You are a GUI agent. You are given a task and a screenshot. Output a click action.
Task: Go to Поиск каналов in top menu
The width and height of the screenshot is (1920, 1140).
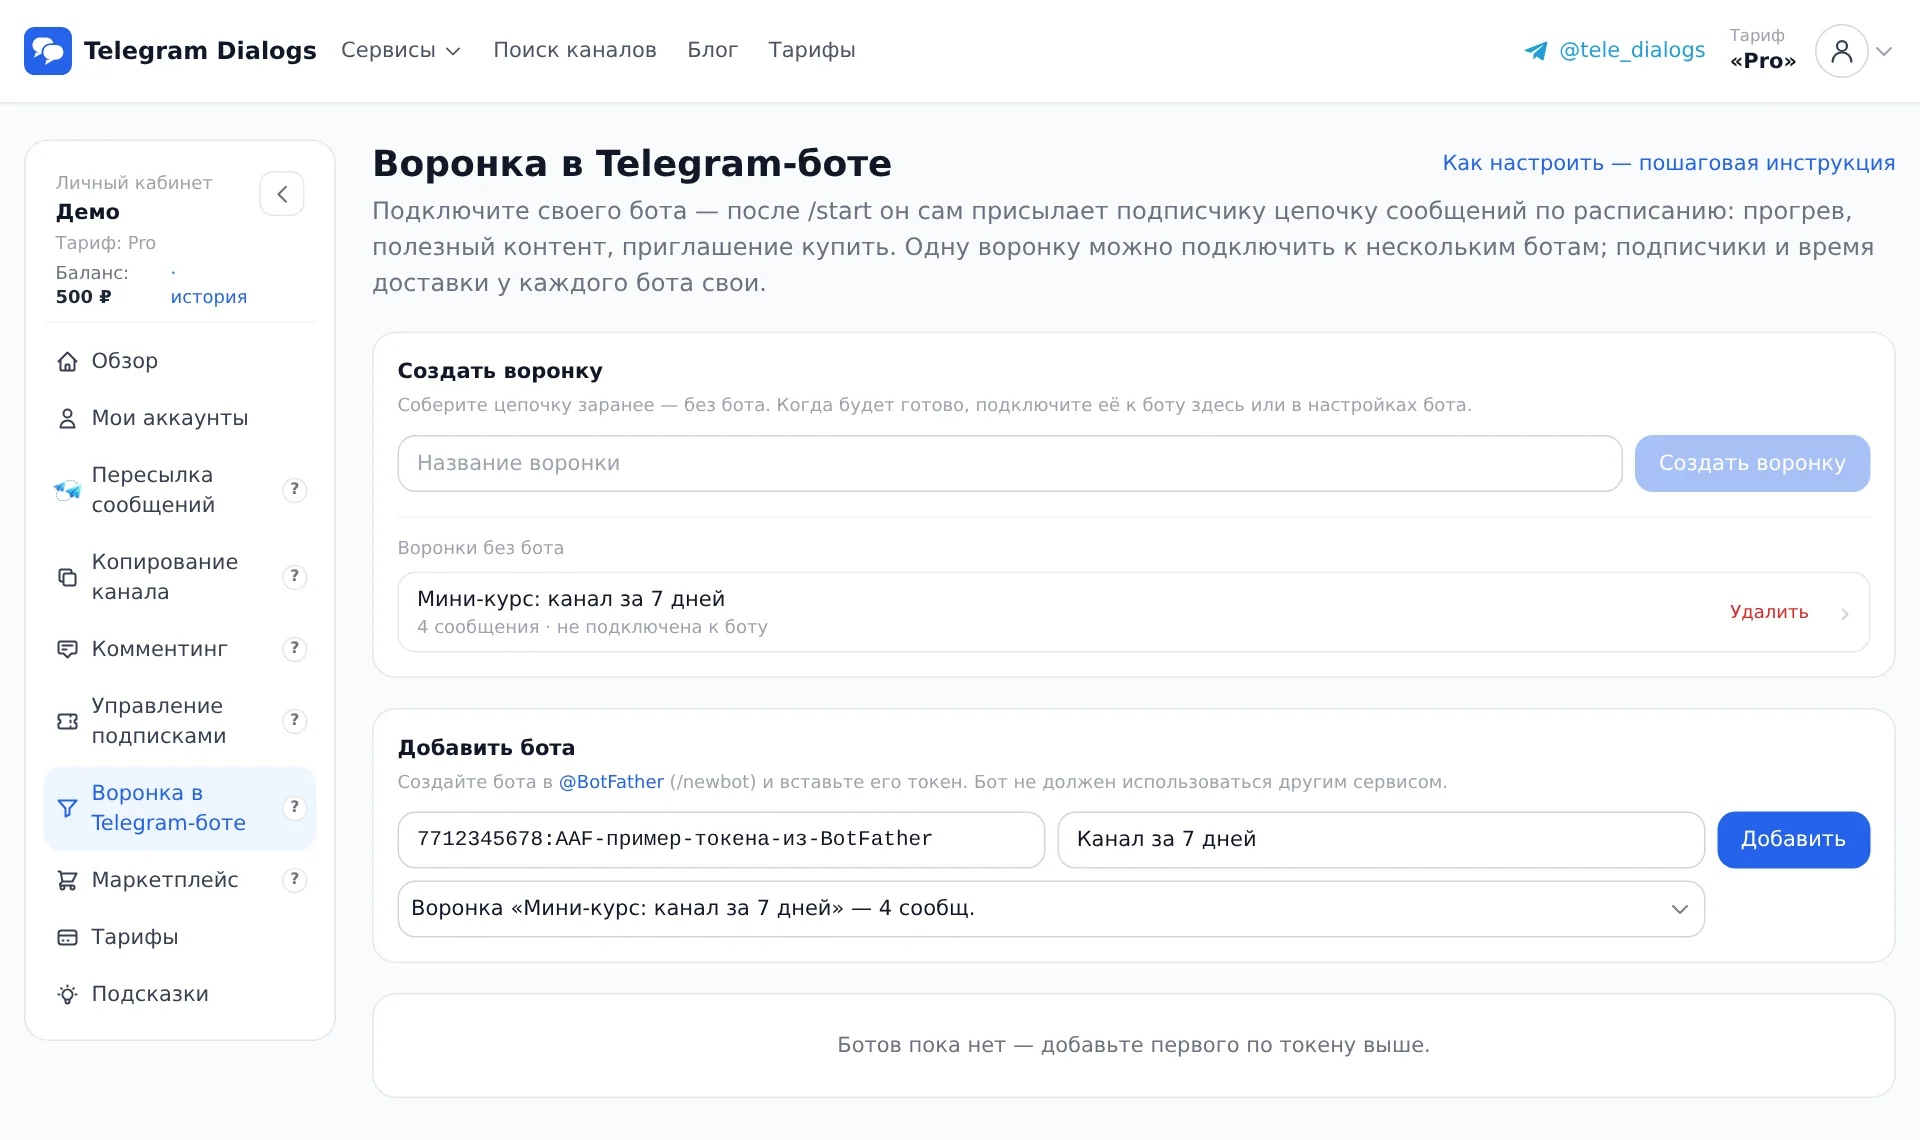coord(575,50)
